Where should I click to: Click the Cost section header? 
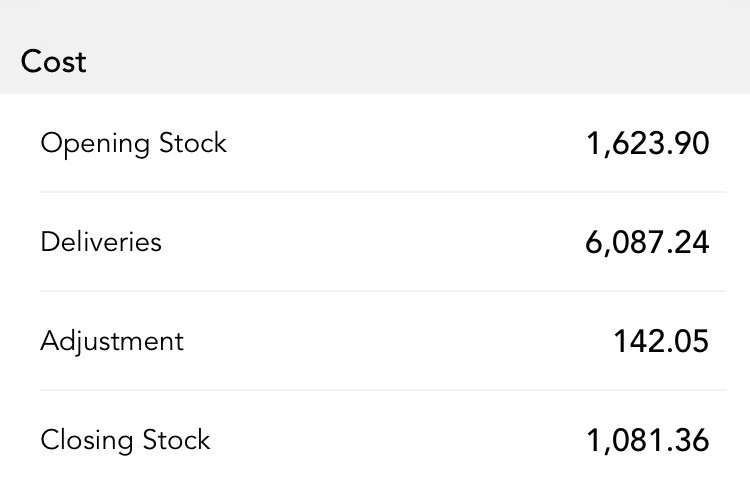54,62
